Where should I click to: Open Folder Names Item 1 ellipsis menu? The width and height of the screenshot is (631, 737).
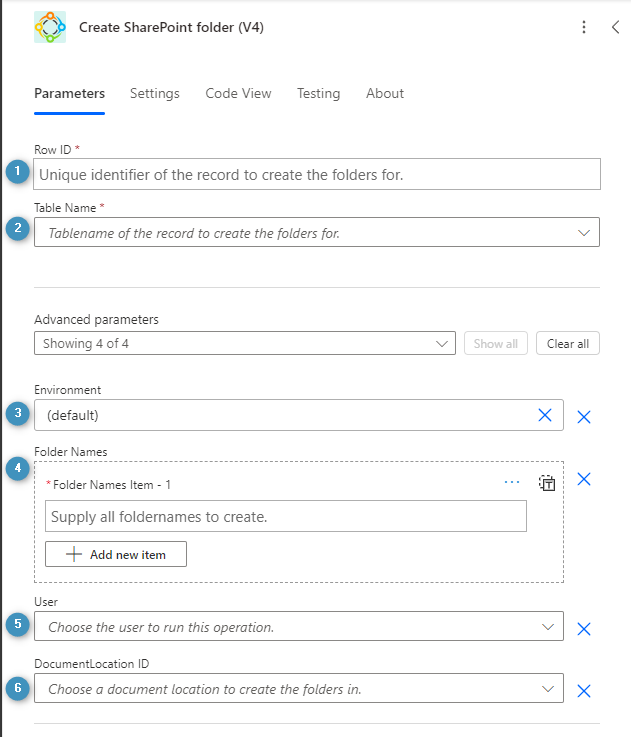pos(512,482)
